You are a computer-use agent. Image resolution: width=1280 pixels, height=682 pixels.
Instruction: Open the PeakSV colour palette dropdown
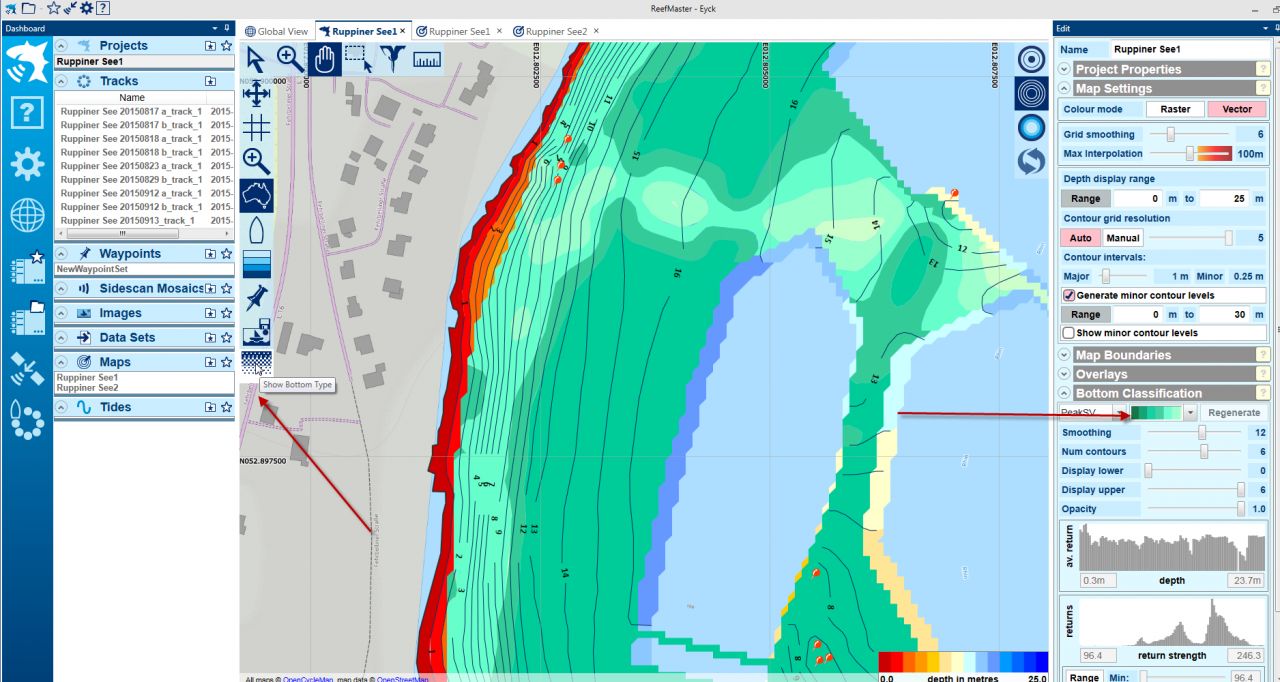pyautogui.click(x=1190, y=413)
